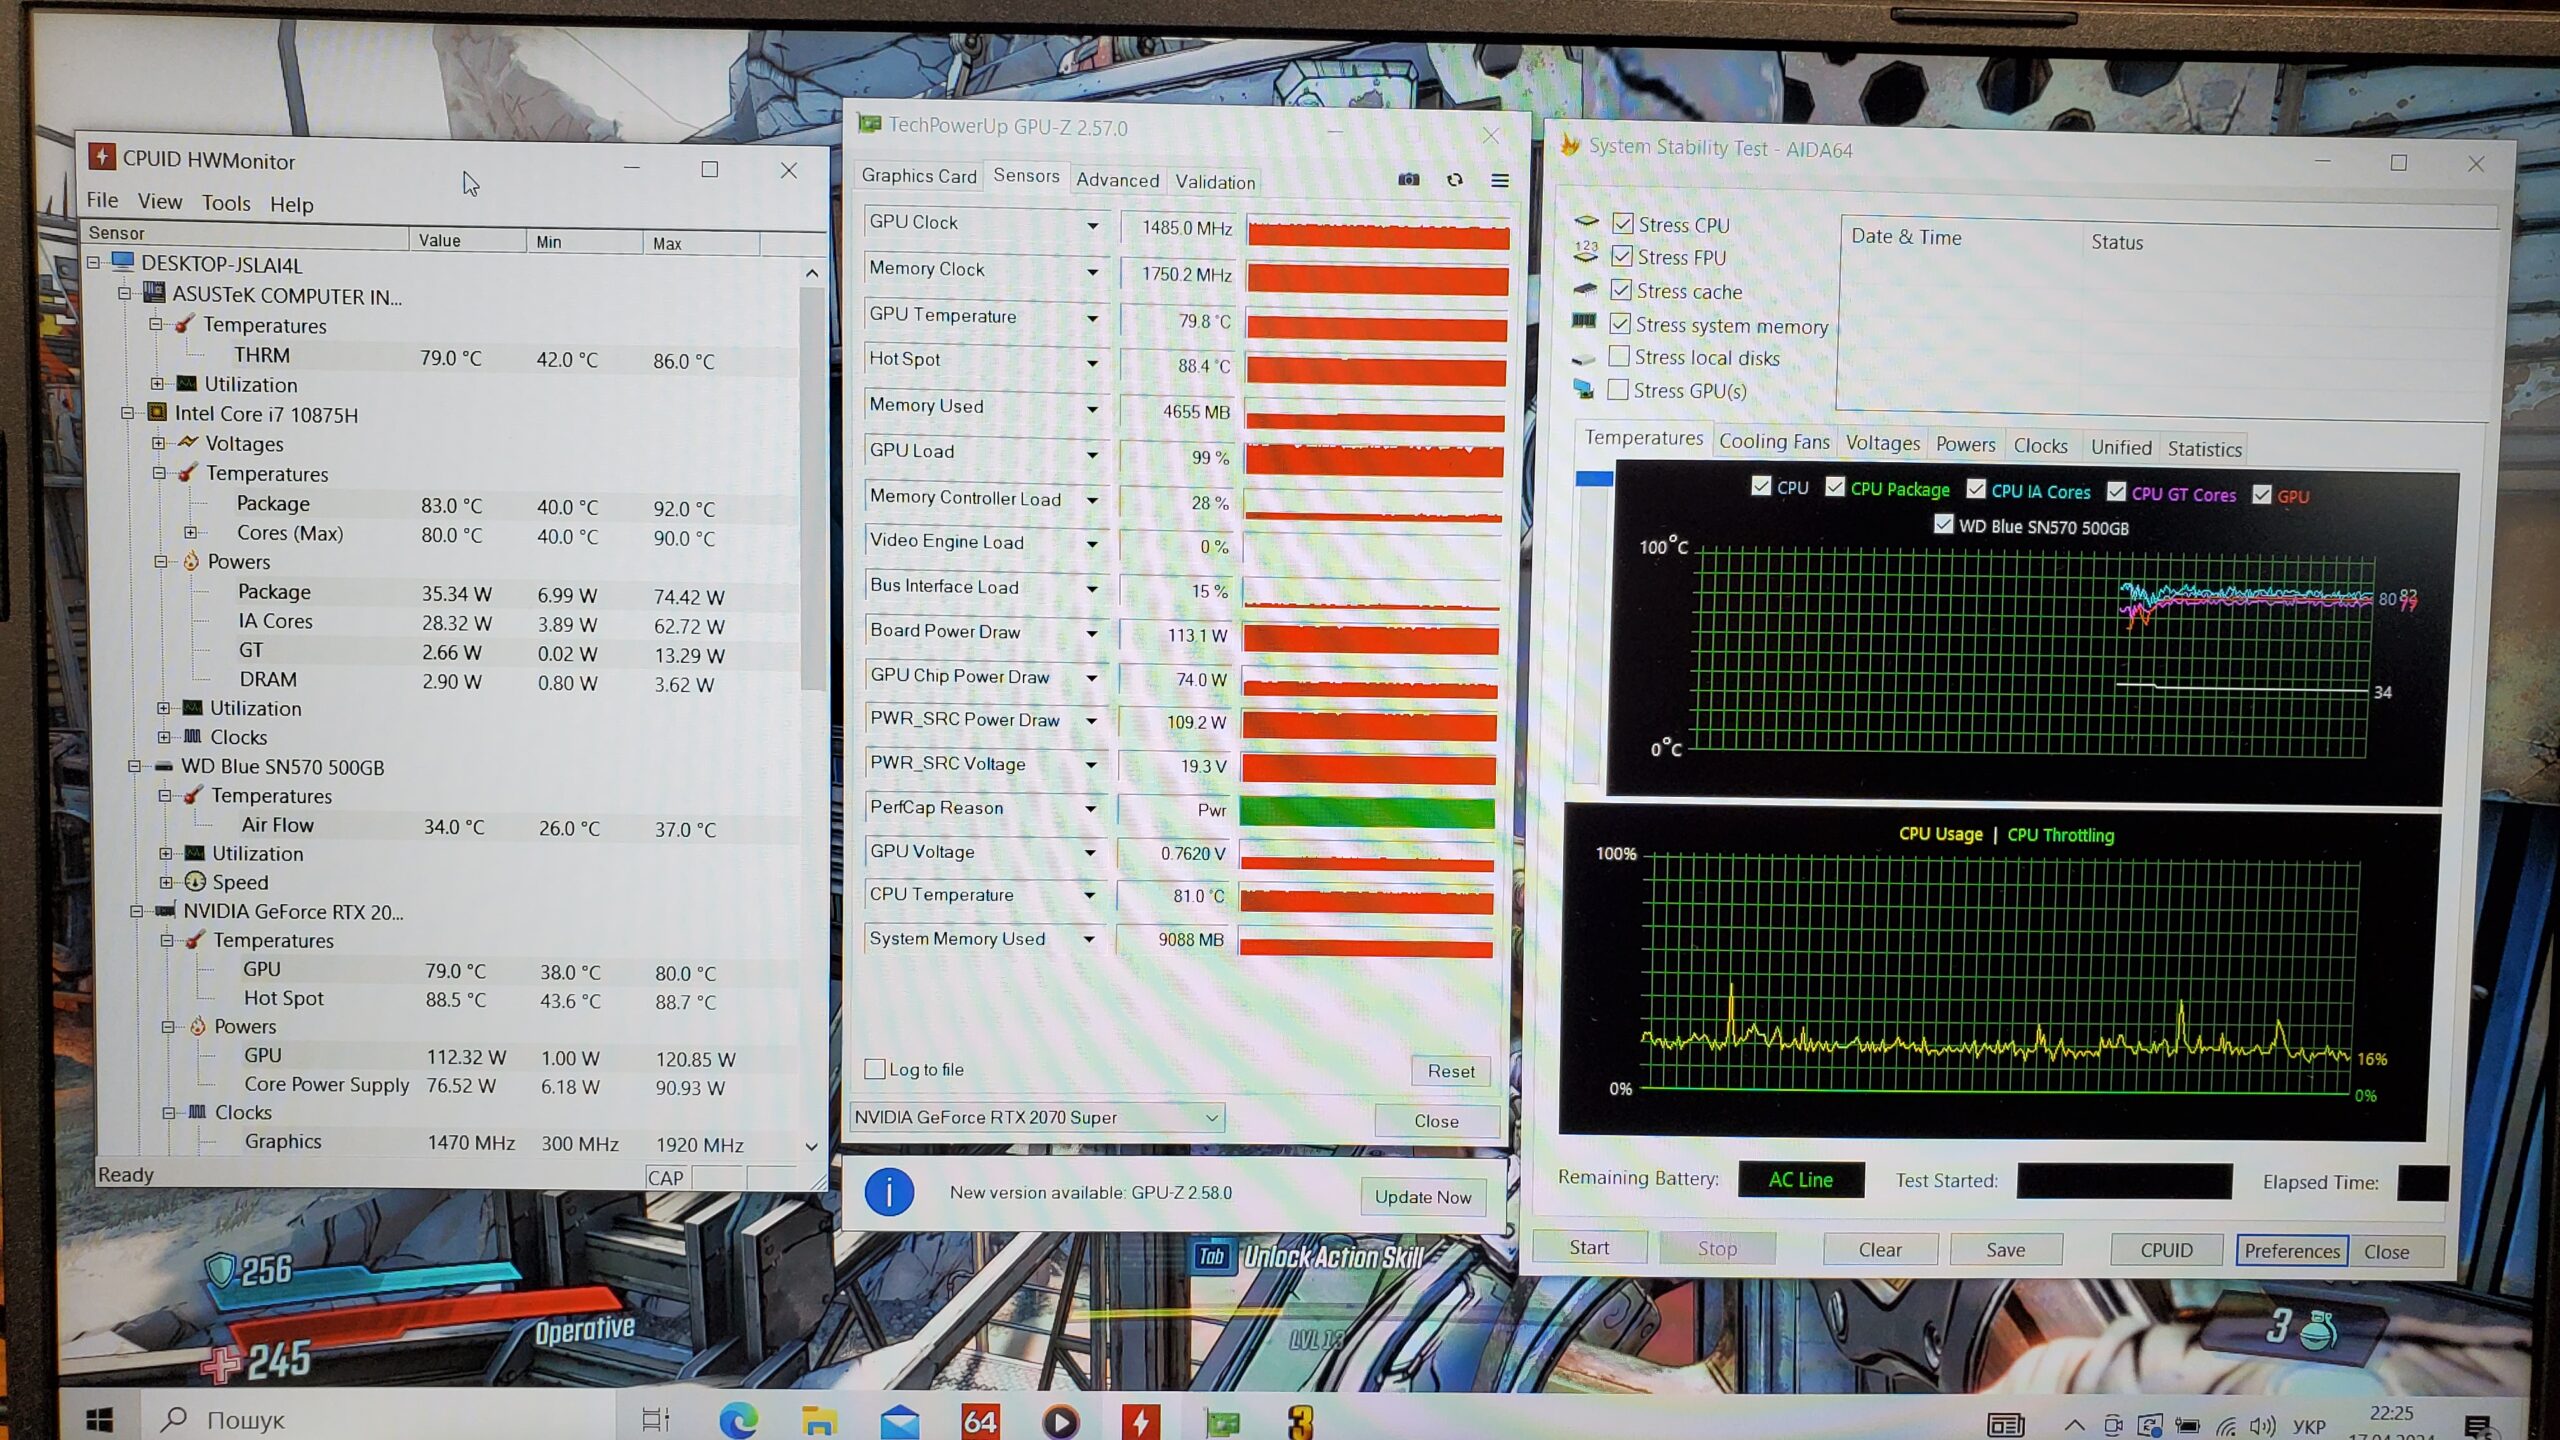The image size is (2560, 1440).
Task: Open the Mail app from the taskbar
Action: click(899, 1421)
